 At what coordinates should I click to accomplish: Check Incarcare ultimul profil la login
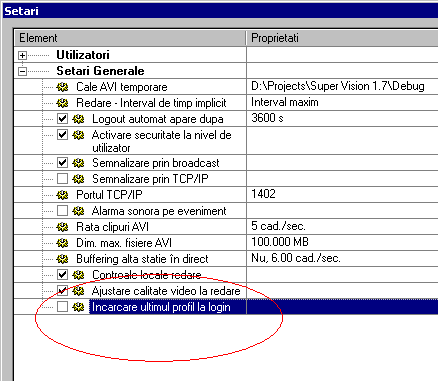62,307
